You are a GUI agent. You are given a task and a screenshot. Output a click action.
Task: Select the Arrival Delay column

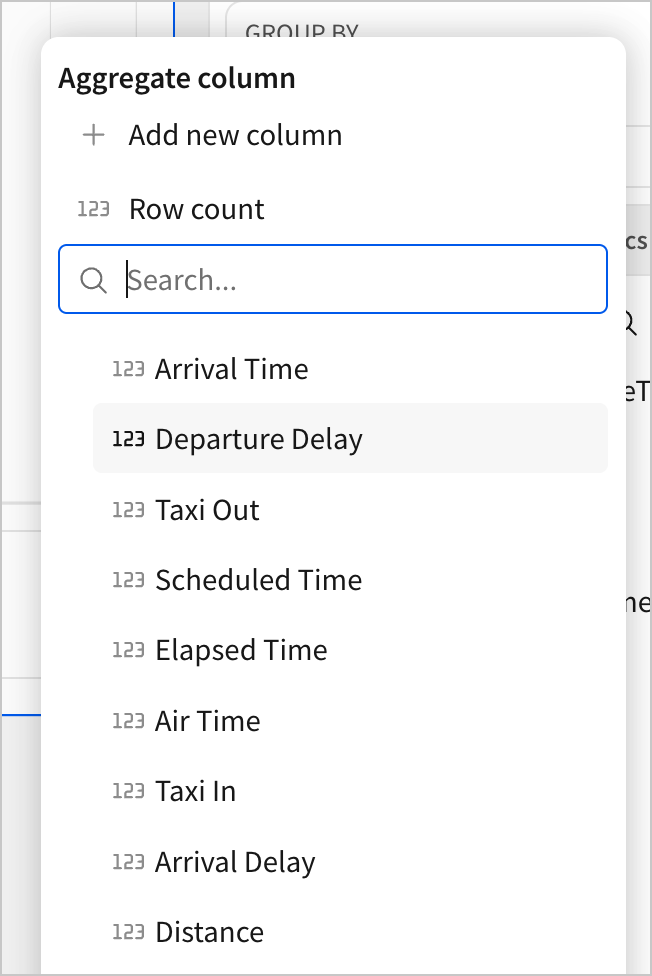coord(235,862)
